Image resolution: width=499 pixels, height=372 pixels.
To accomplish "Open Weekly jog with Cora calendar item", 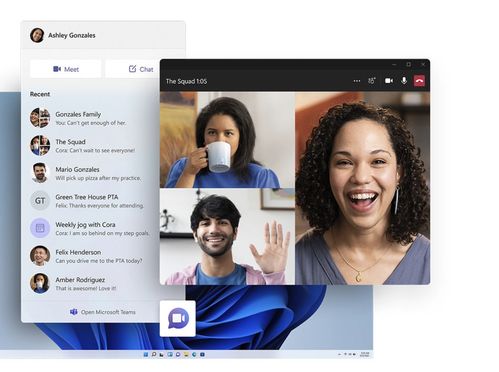I will 91,228.
